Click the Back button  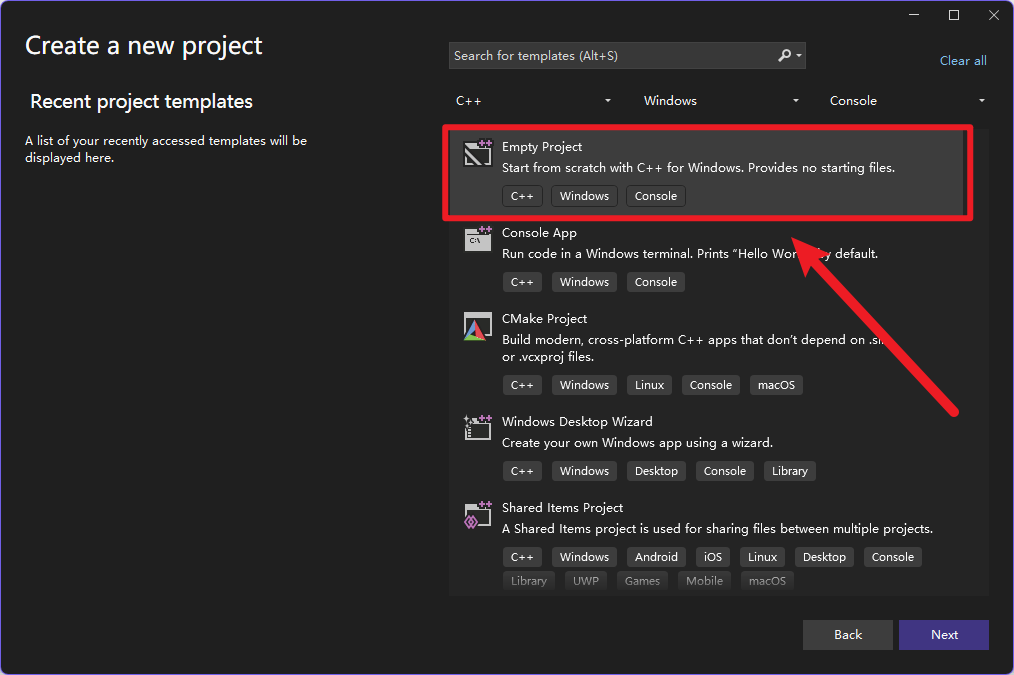(847, 635)
